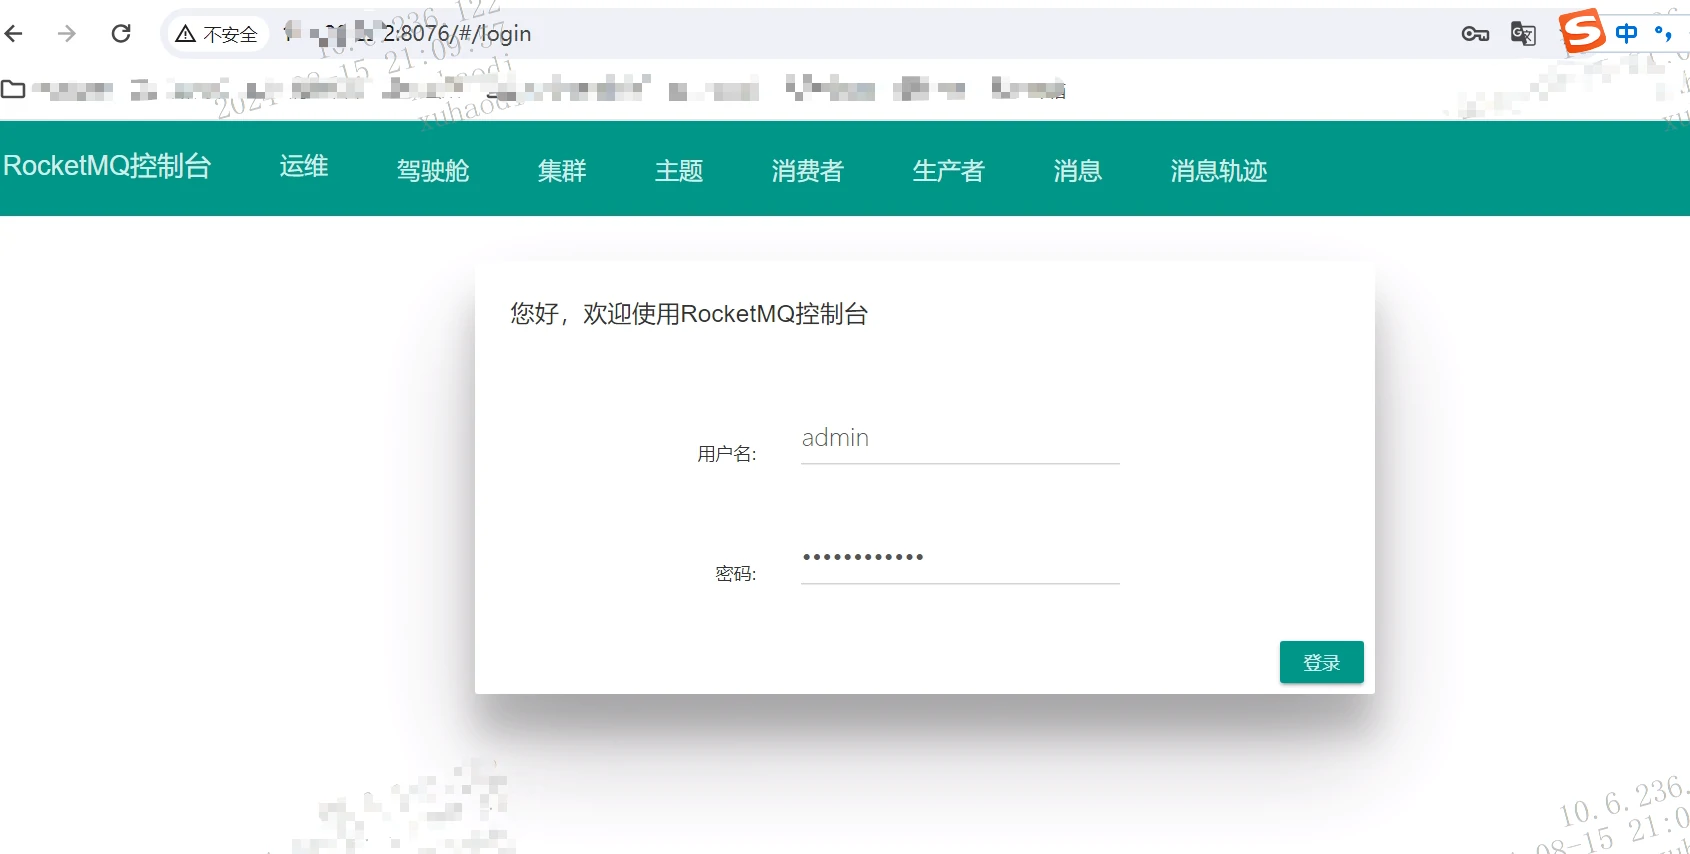
Task: Navigate to the 生产者 page
Action: point(949,171)
